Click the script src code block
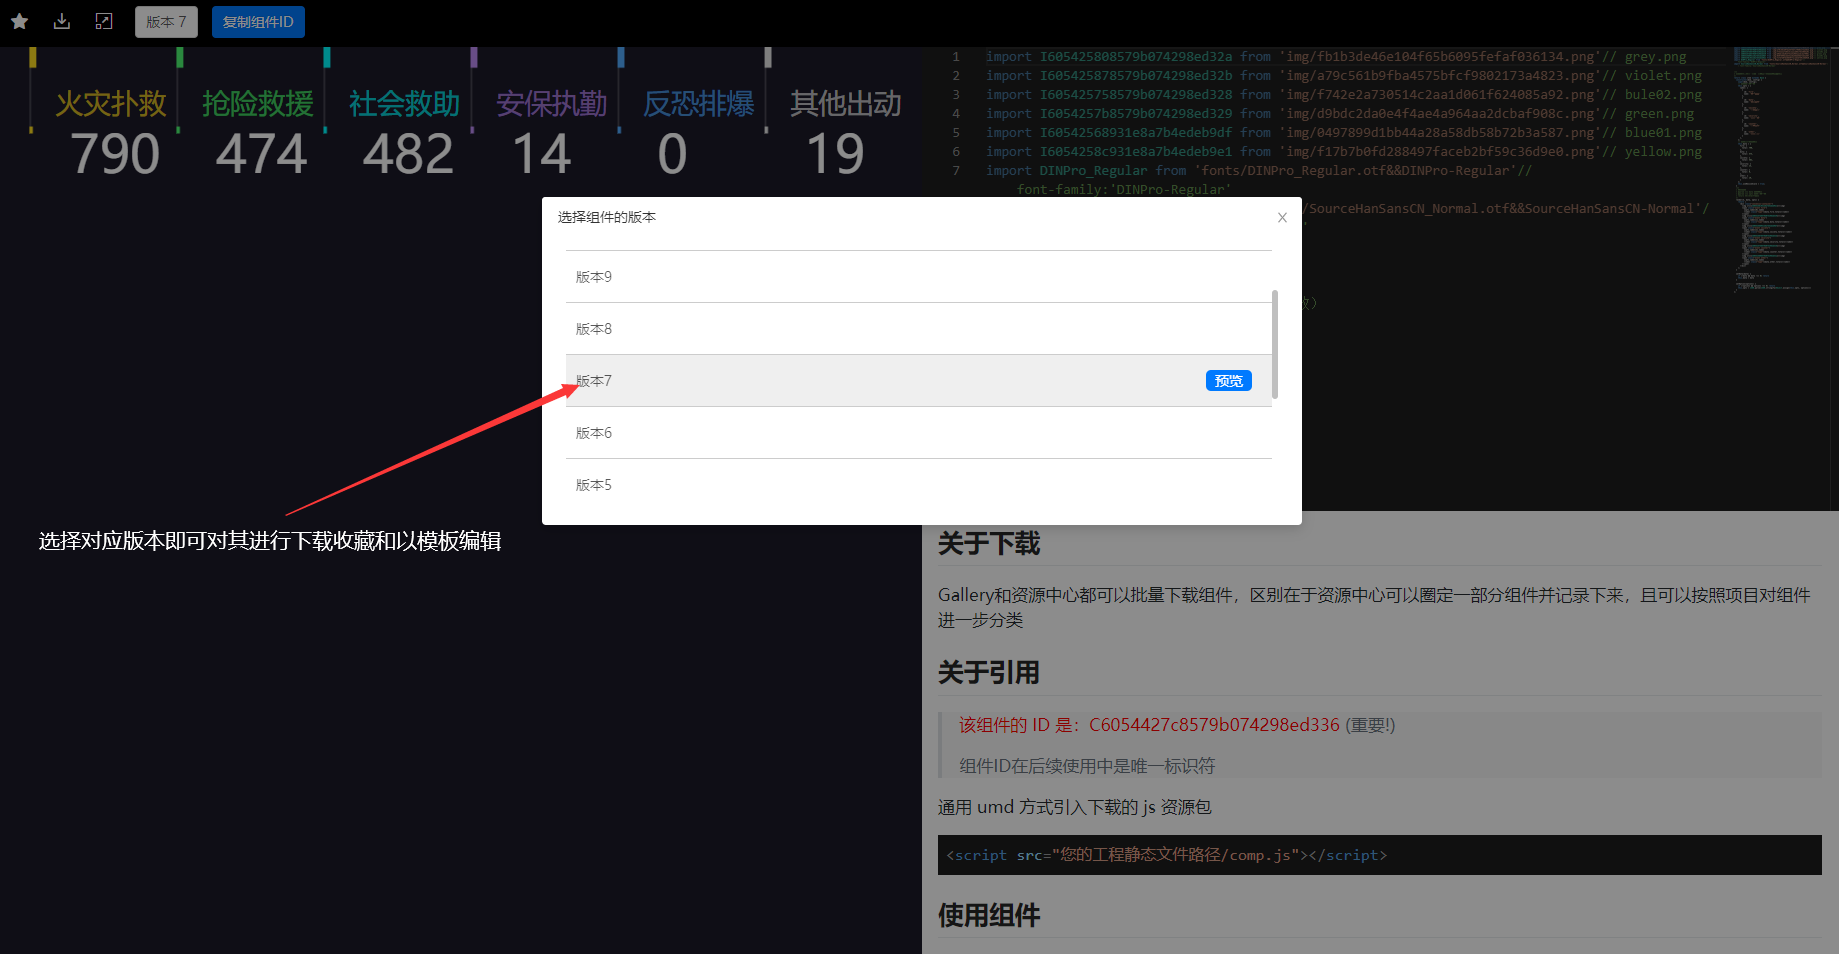1839x954 pixels. point(1379,855)
